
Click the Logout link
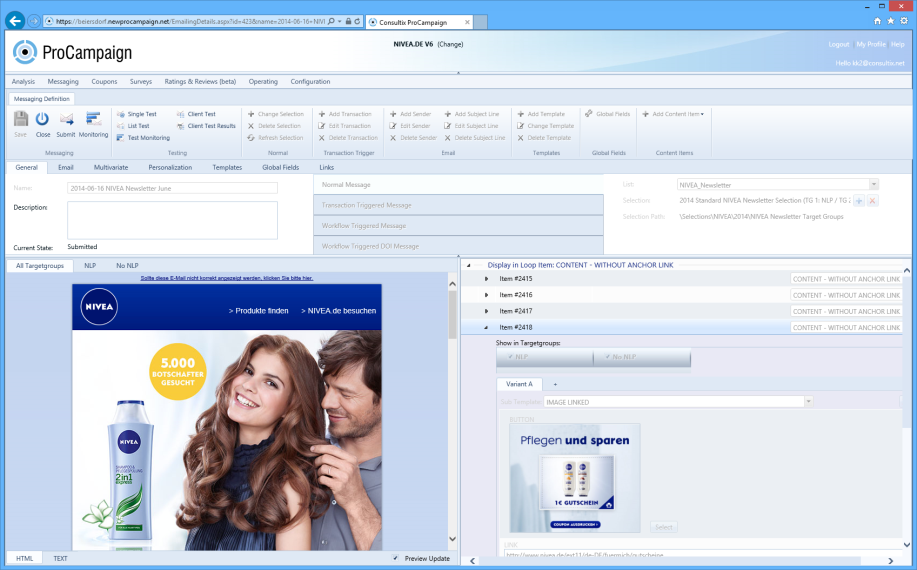838,44
